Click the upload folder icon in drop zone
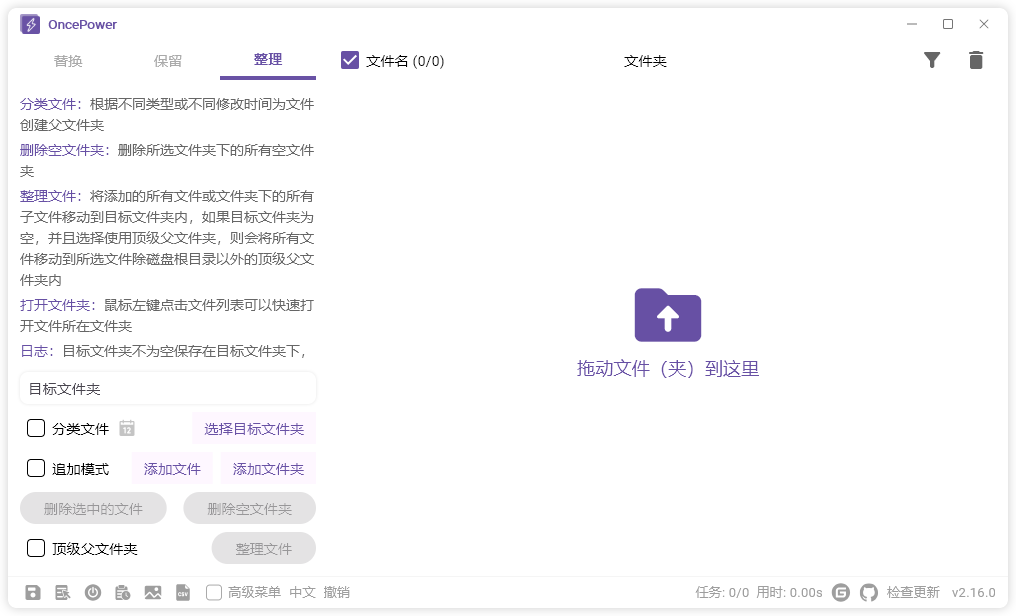The width and height of the screenshot is (1016, 616). pyautogui.click(x=667, y=315)
